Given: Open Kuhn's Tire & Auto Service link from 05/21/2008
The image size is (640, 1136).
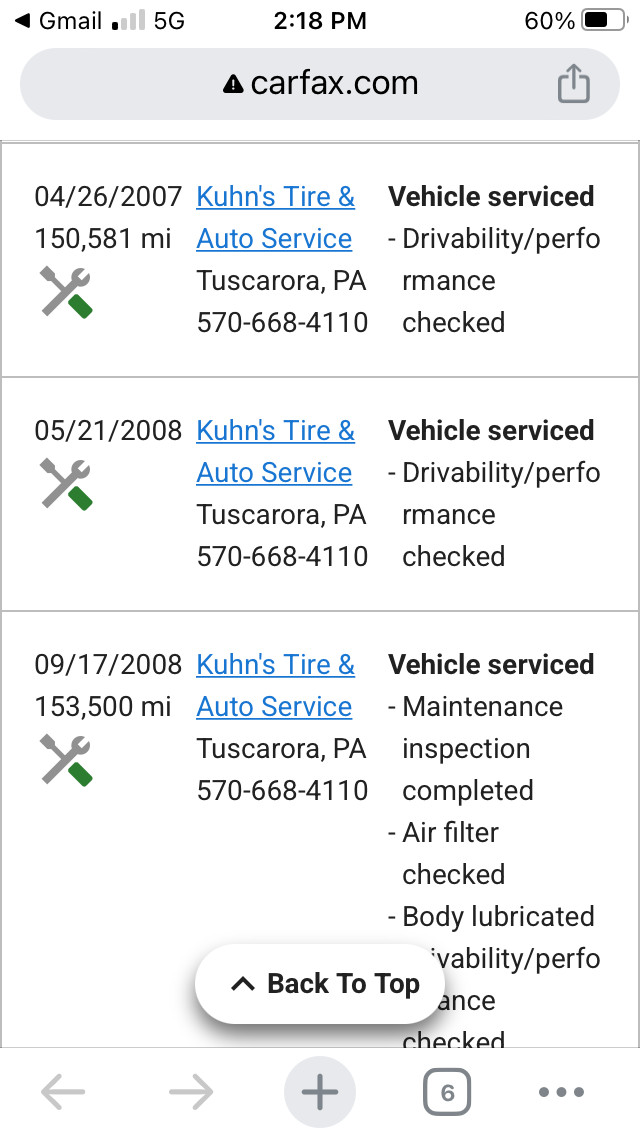Looking at the screenshot, I should pyautogui.click(x=275, y=451).
